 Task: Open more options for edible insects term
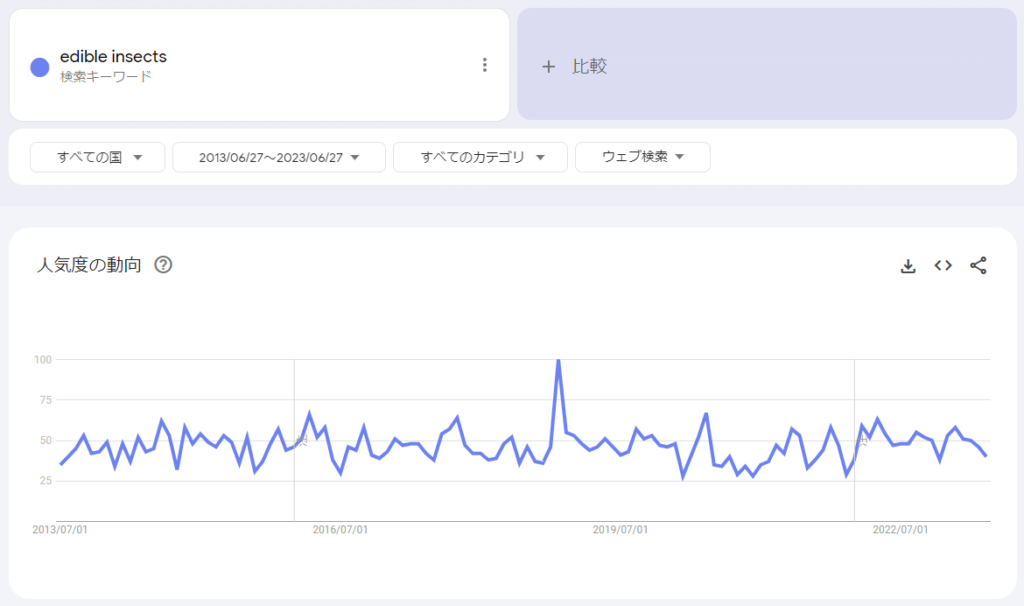pyautogui.click(x=485, y=65)
